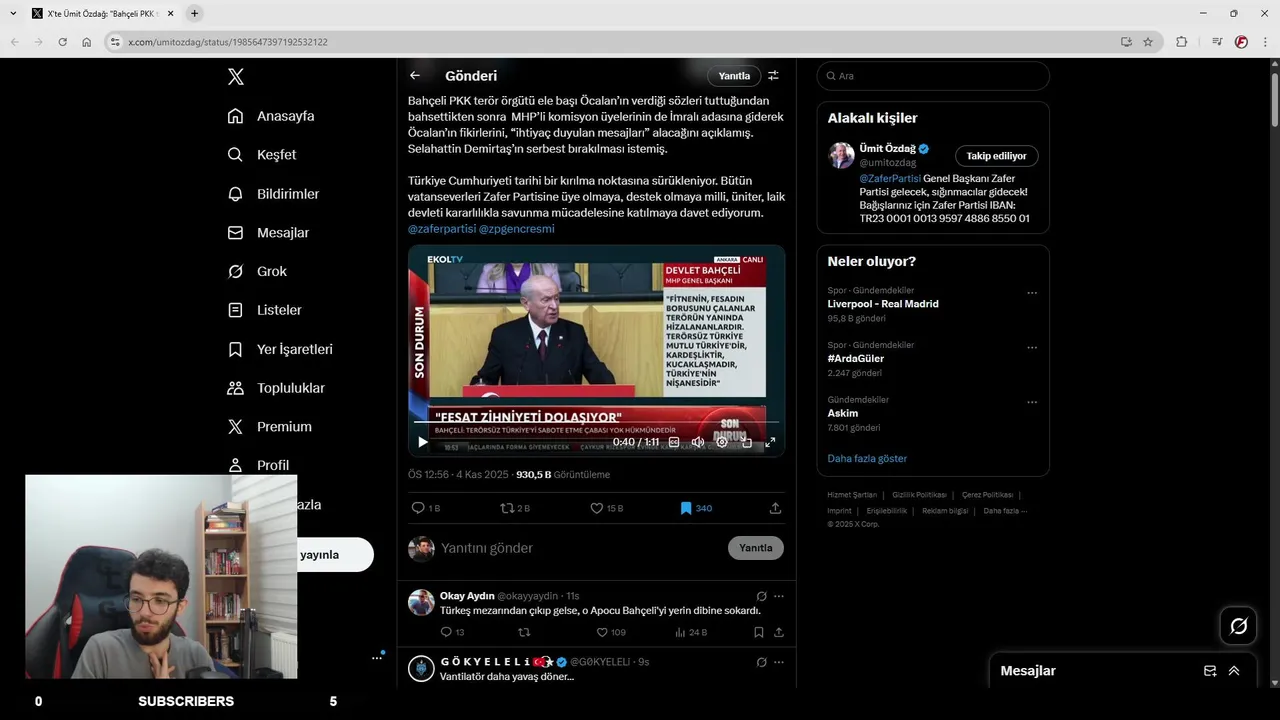1280x720 pixels.
Task: Toggle picture-in-picture mini player on video
Action: (x=746, y=442)
